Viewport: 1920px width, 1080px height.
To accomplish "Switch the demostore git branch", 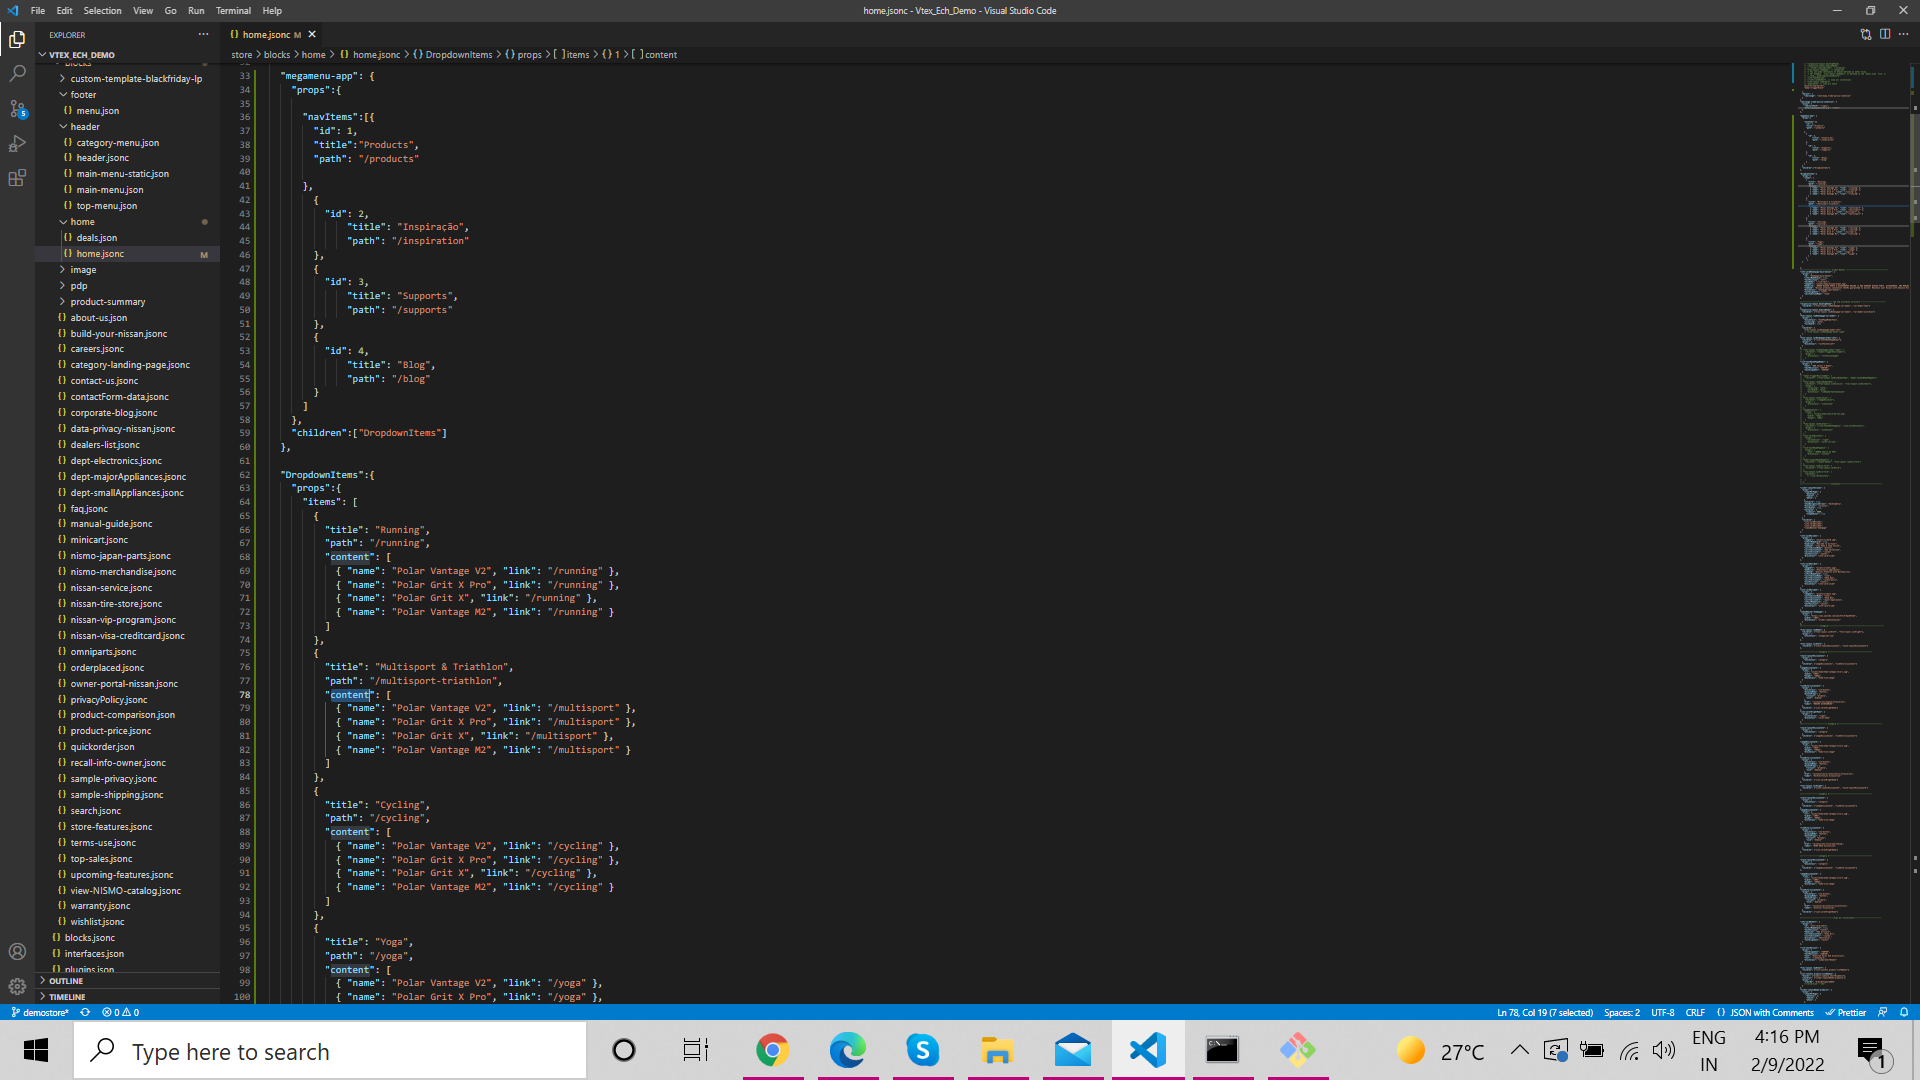I will point(40,1012).
